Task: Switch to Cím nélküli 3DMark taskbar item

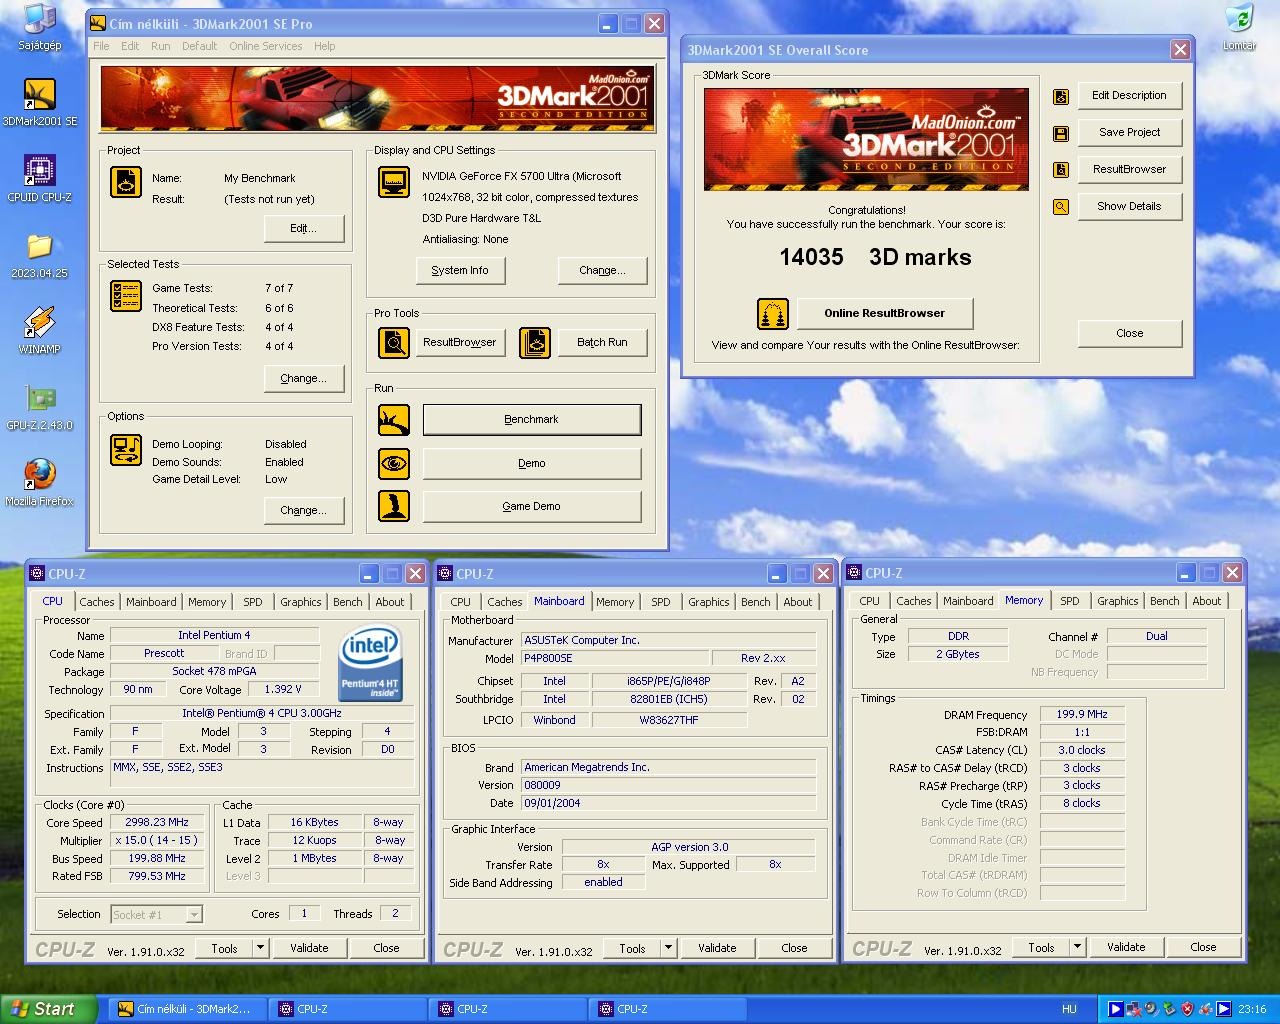Action: pos(189,1009)
